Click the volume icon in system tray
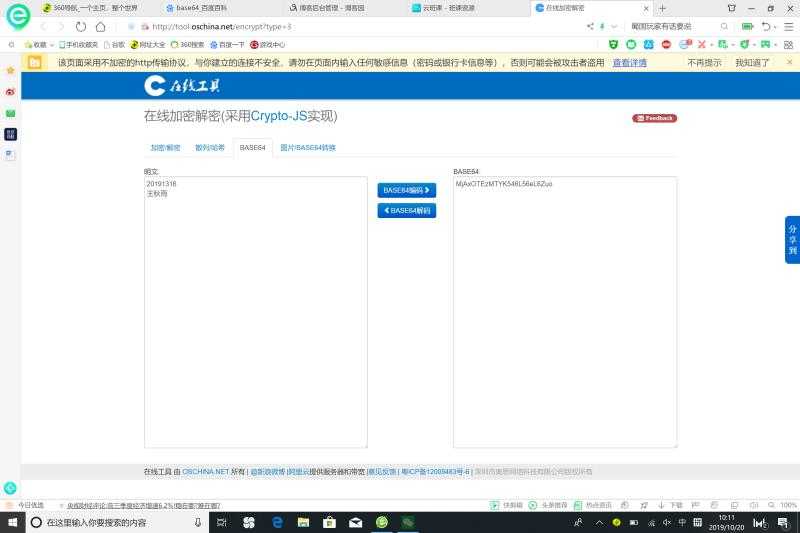 coord(667,522)
